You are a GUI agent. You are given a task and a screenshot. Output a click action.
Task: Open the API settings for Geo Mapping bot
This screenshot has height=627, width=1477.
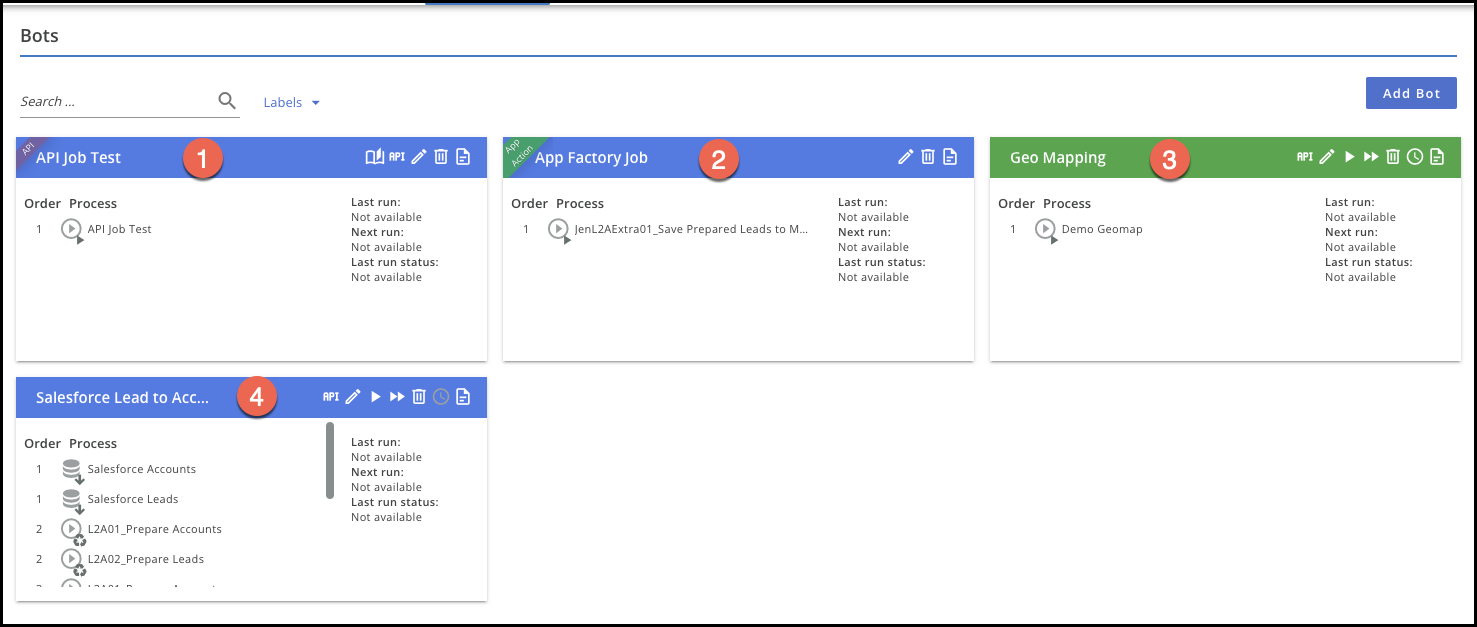1306,156
